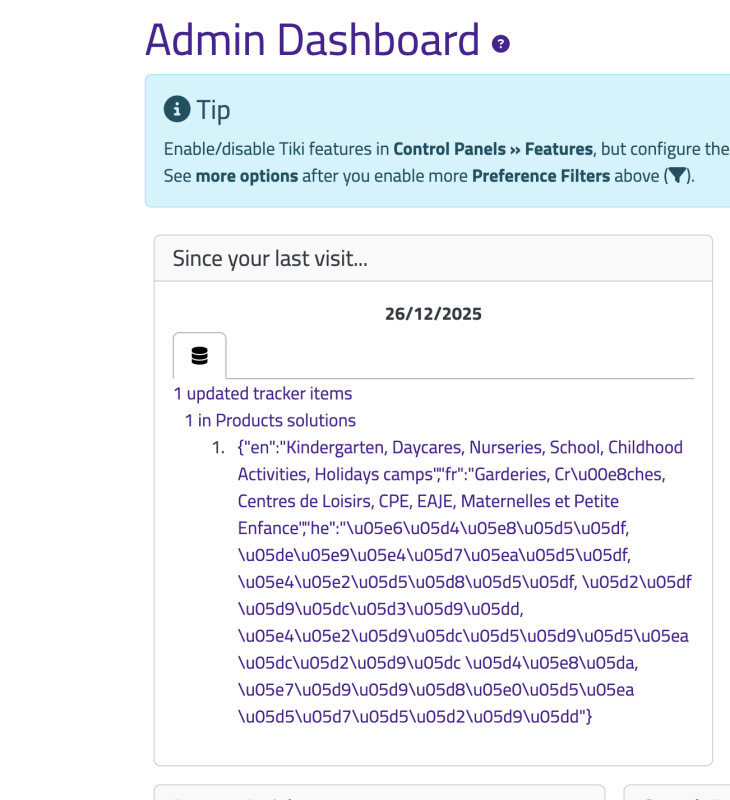Click the Tip heading text
Screen dimensions: 730x800
tap(213, 110)
